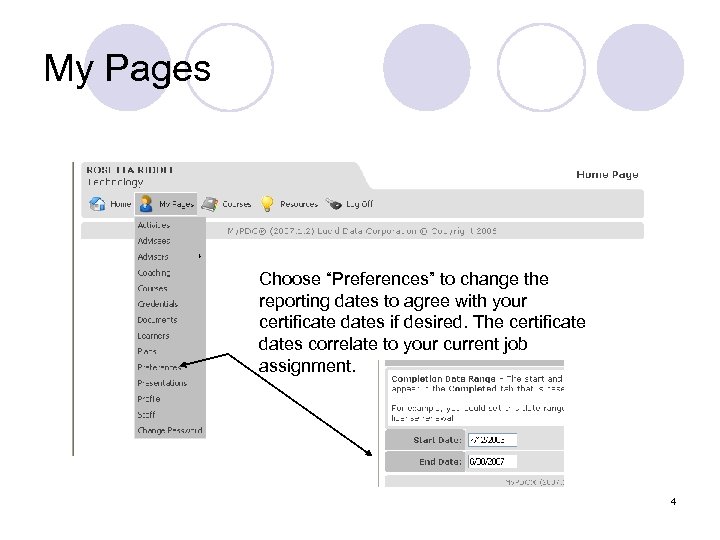Open the My Pages menu label
720x540 pixels.
coord(176,204)
